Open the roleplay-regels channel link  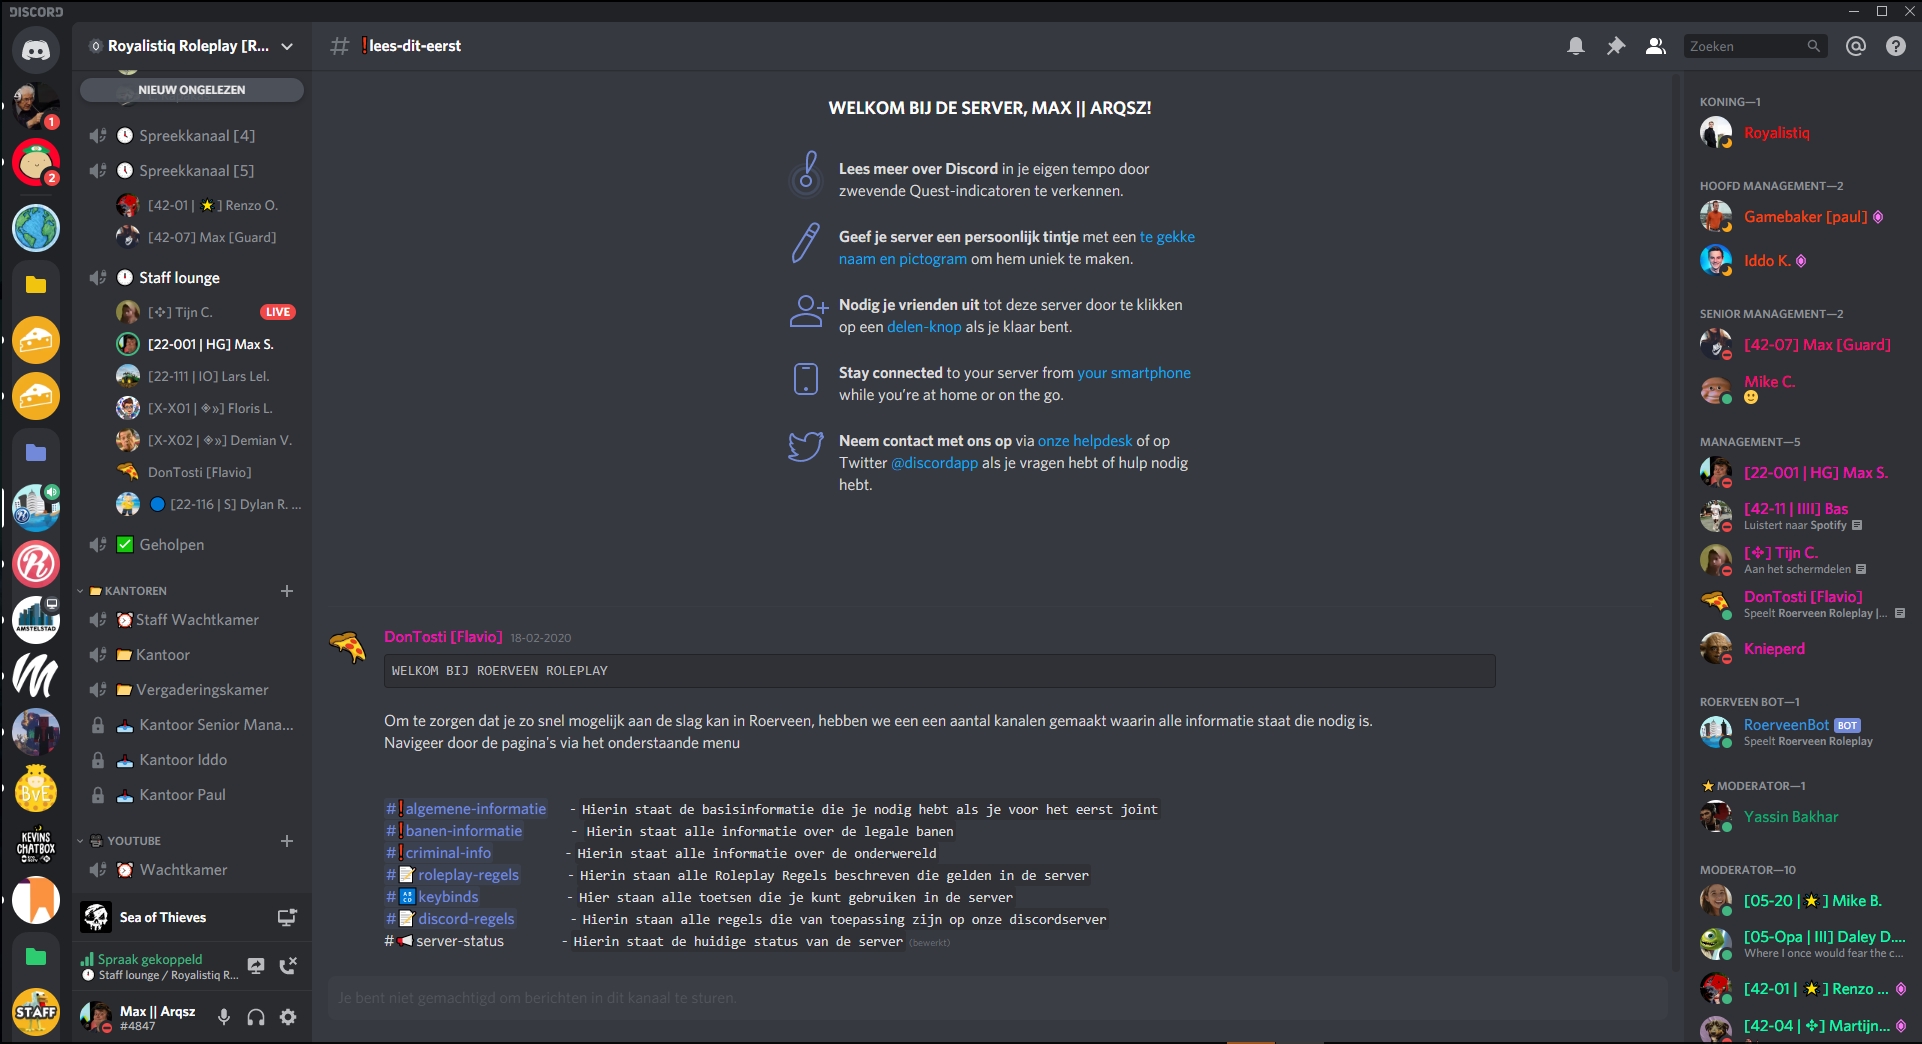(x=467, y=875)
